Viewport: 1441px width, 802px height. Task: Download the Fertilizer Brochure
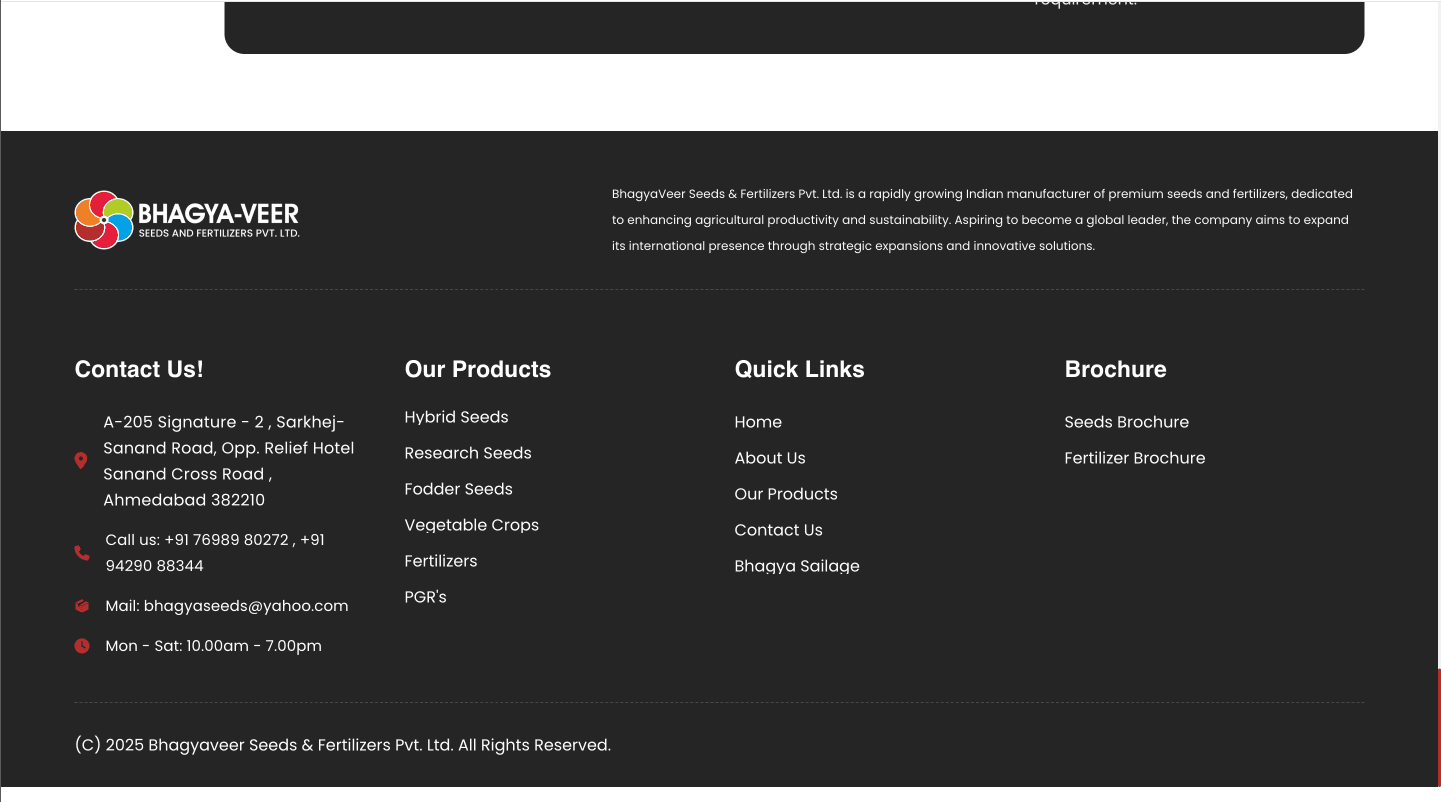point(1135,458)
